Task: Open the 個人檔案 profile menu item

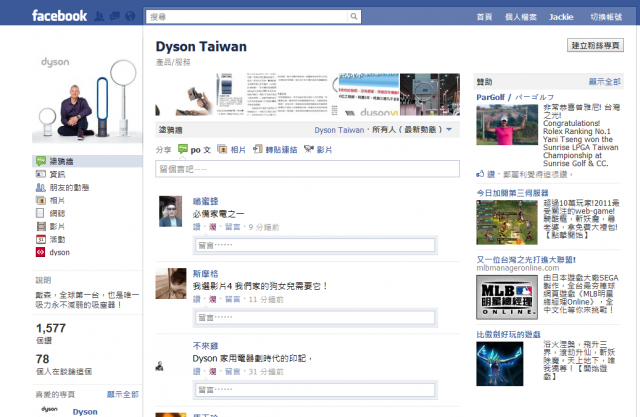Action: click(521, 17)
